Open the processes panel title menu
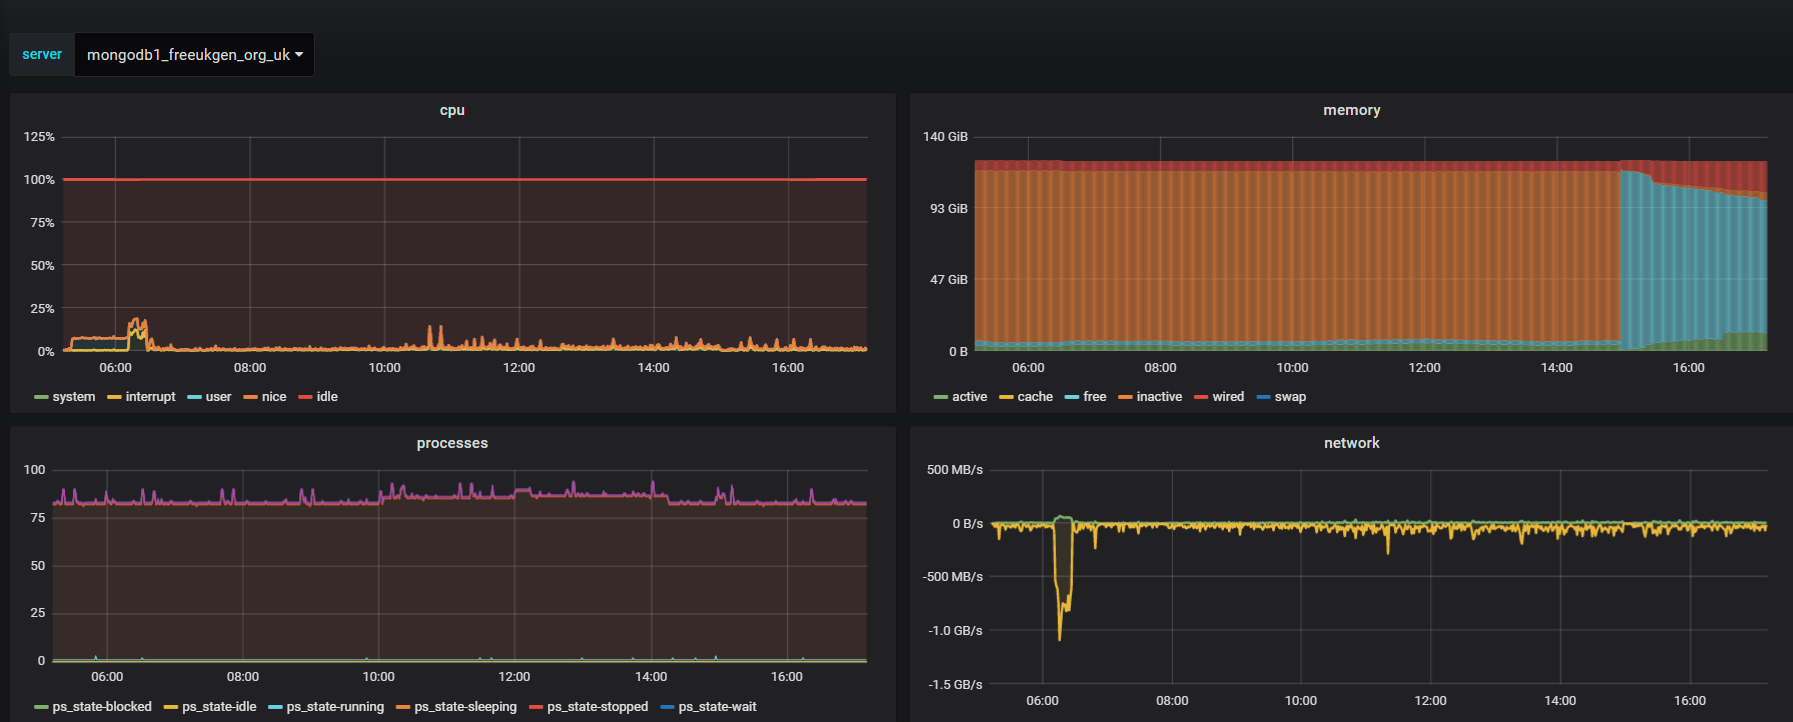Screen dimensions: 1793x722 tap(452, 443)
